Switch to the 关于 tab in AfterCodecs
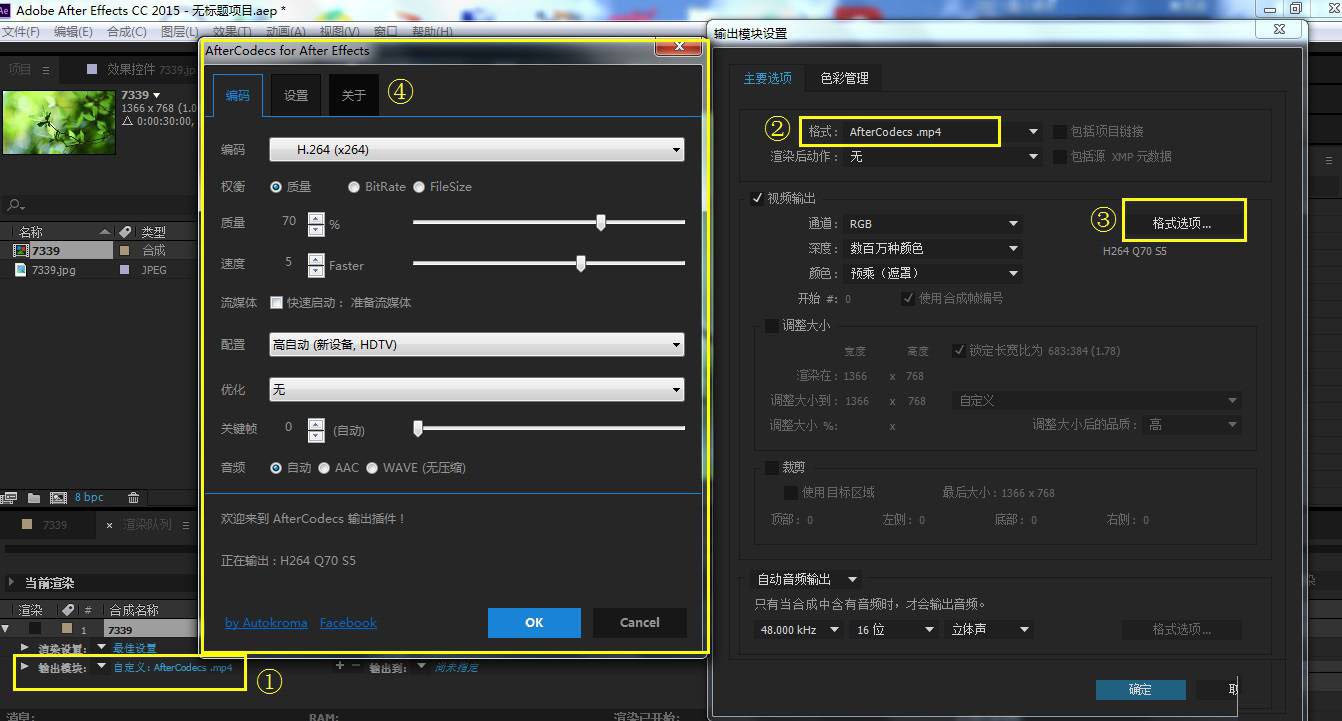The width and height of the screenshot is (1342, 721). [x=354, y=96]
